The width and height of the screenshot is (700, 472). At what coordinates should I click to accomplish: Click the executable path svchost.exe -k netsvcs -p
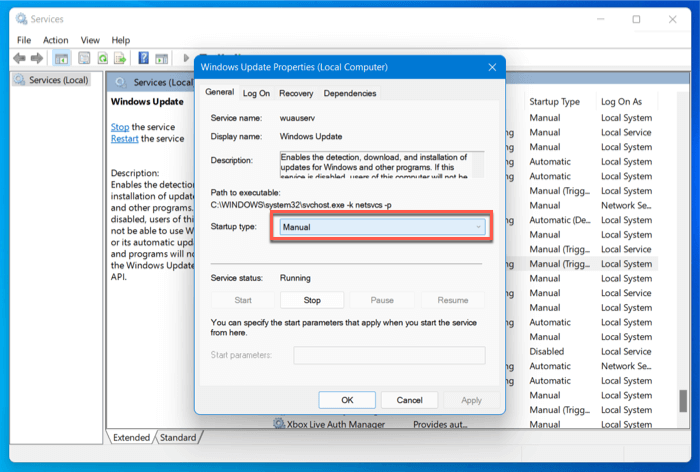(301, 205)
